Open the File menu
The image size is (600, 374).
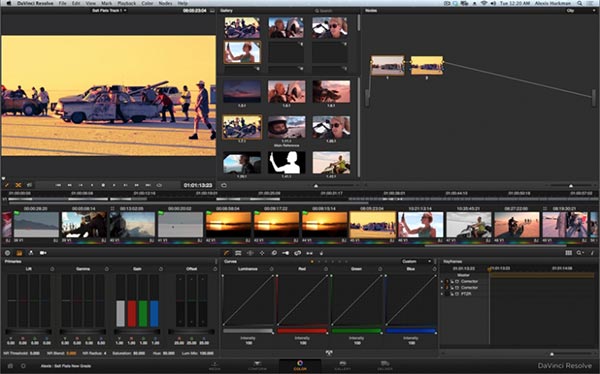coord(62,3)
